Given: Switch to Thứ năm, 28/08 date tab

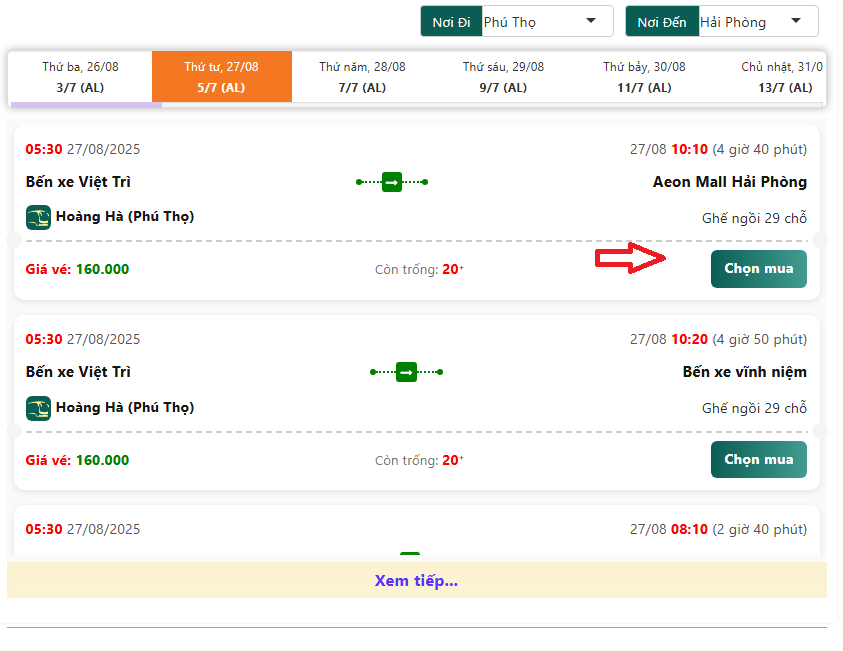Looking at the screenshot, I should [362, 77].
